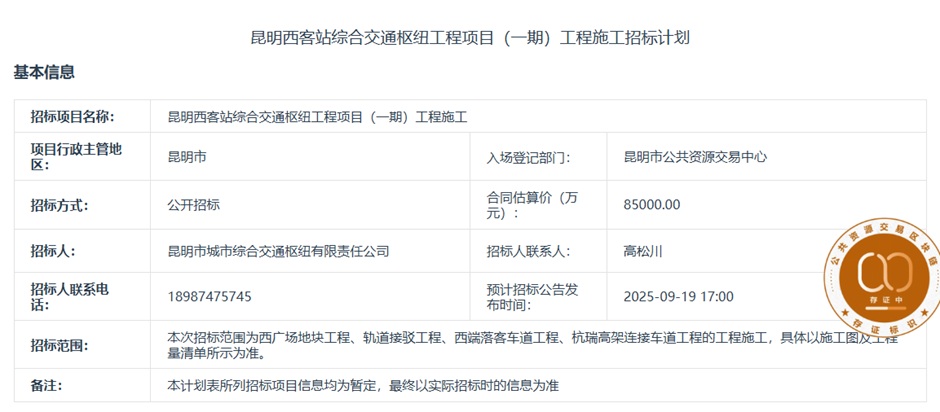940x412 pixels.
Task: Click the phone number 18987475745
Action: pos(210,297)
